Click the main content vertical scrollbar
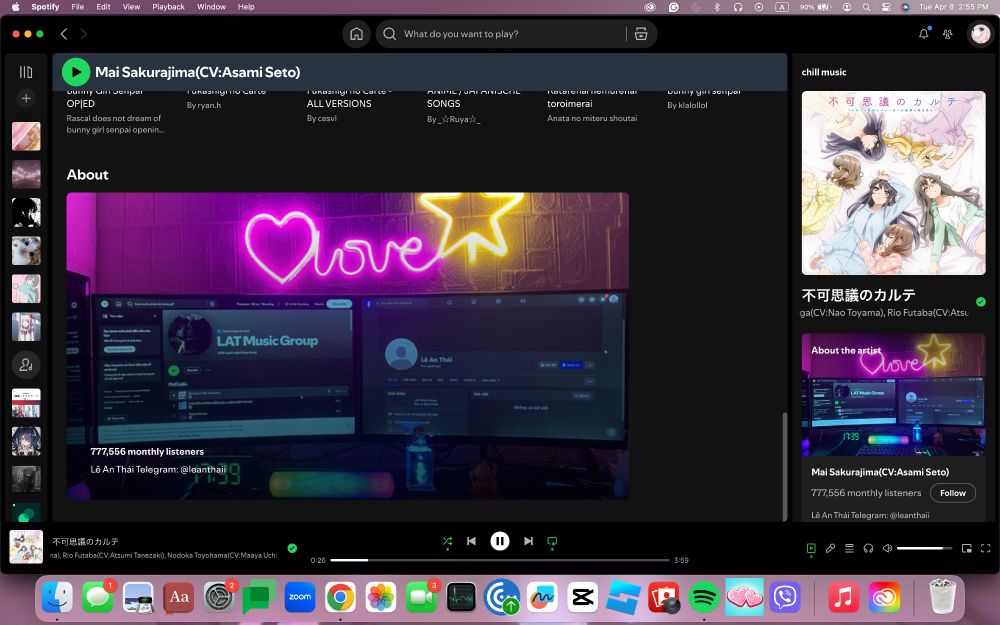The image size is (1000, 625). coord(784,466)
